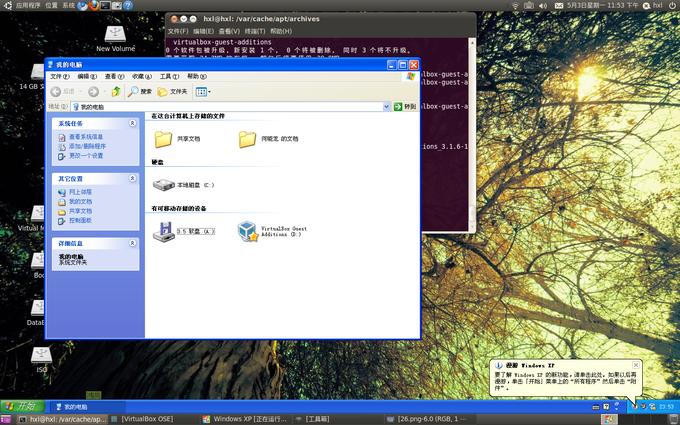Open the Views dropdown in explorer toolbar
This screenshot has height=425, width=680.
click(x=203, y=92)
